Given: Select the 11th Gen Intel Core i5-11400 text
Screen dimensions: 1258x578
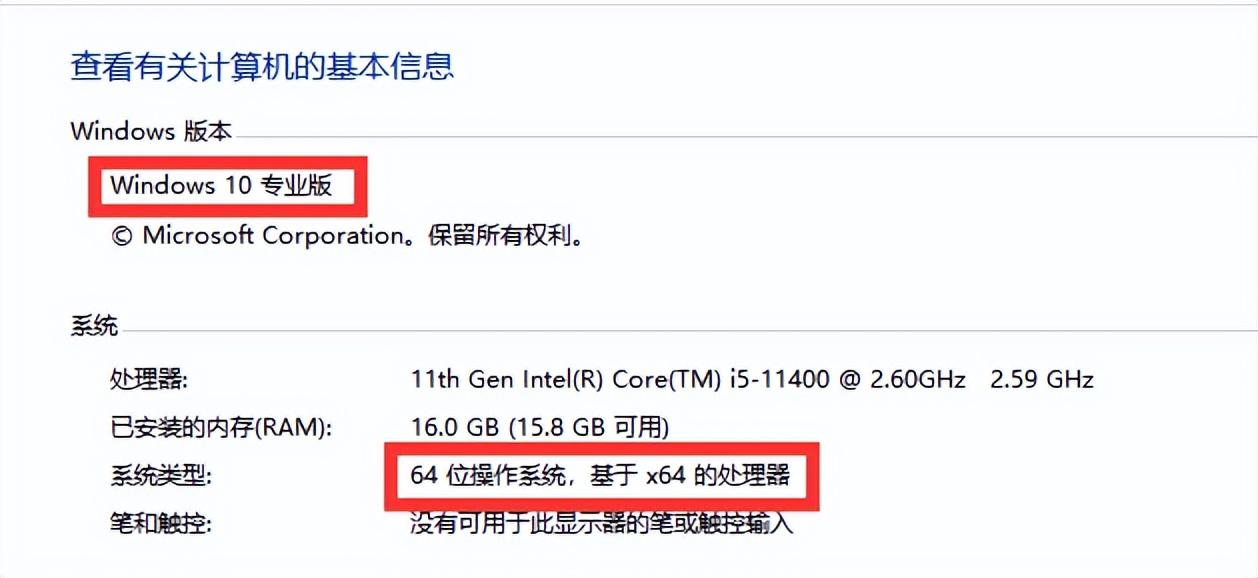Looking at the screenshot, I should [x=688, y=380].
